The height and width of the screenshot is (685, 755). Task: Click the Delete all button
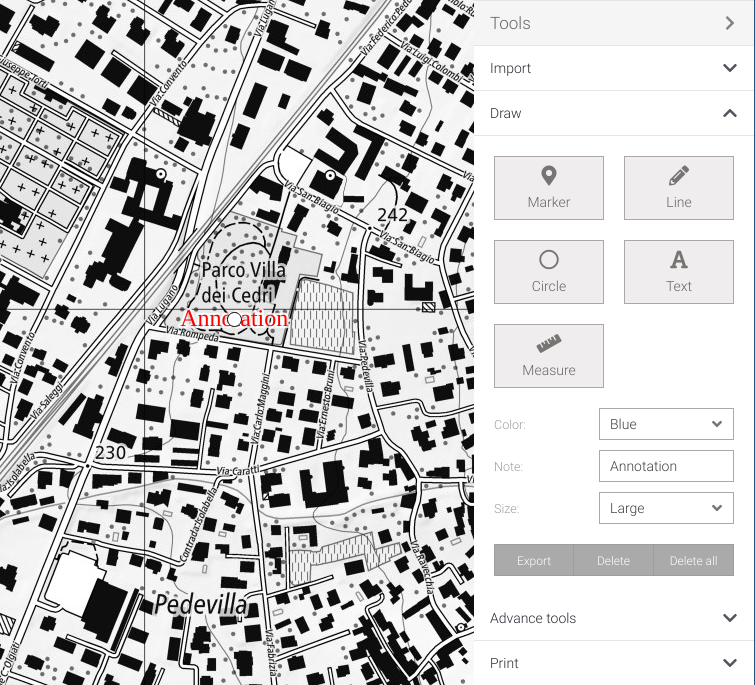click(693, 560)
